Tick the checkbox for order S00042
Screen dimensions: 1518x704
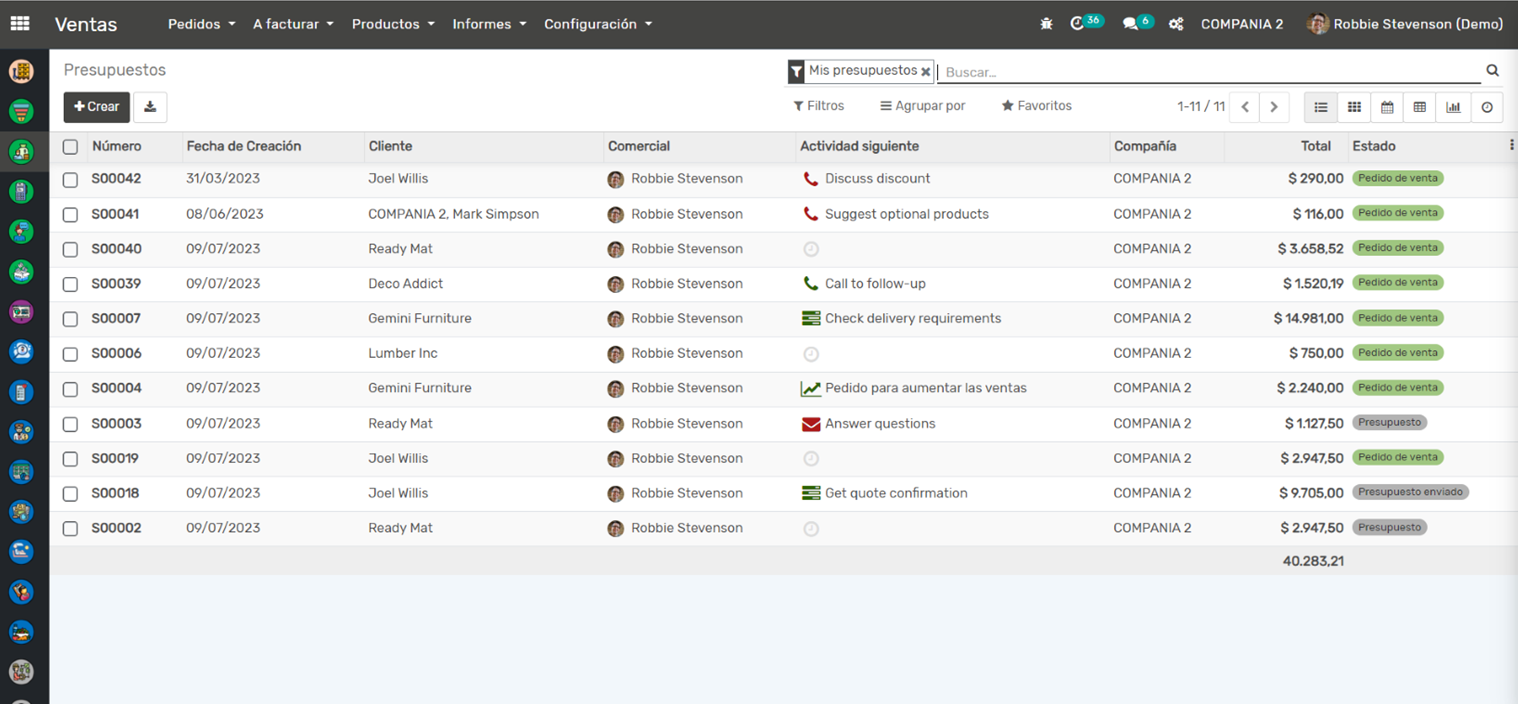(x=70, y=180)
